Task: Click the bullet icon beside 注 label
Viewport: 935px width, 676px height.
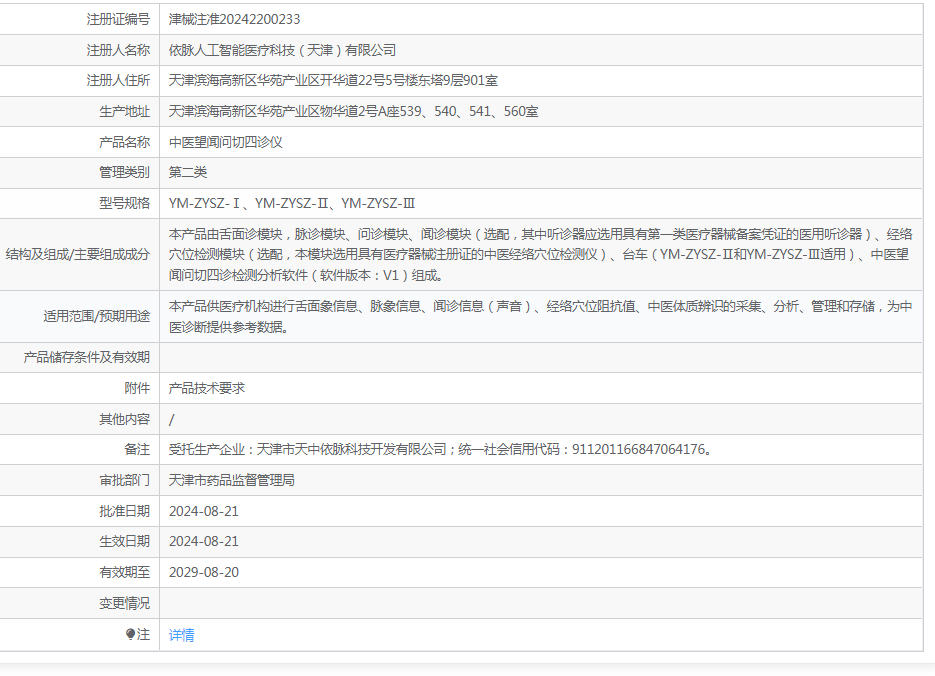Action: tap(130, 634)
